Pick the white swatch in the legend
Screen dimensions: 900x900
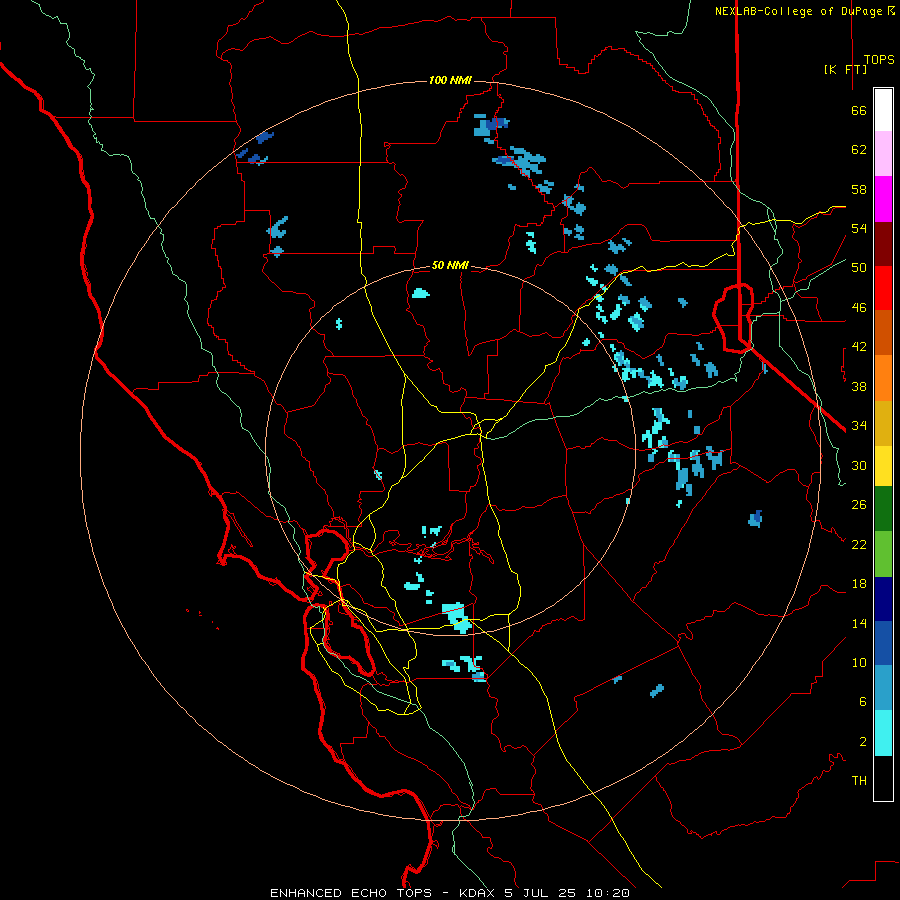883,110
